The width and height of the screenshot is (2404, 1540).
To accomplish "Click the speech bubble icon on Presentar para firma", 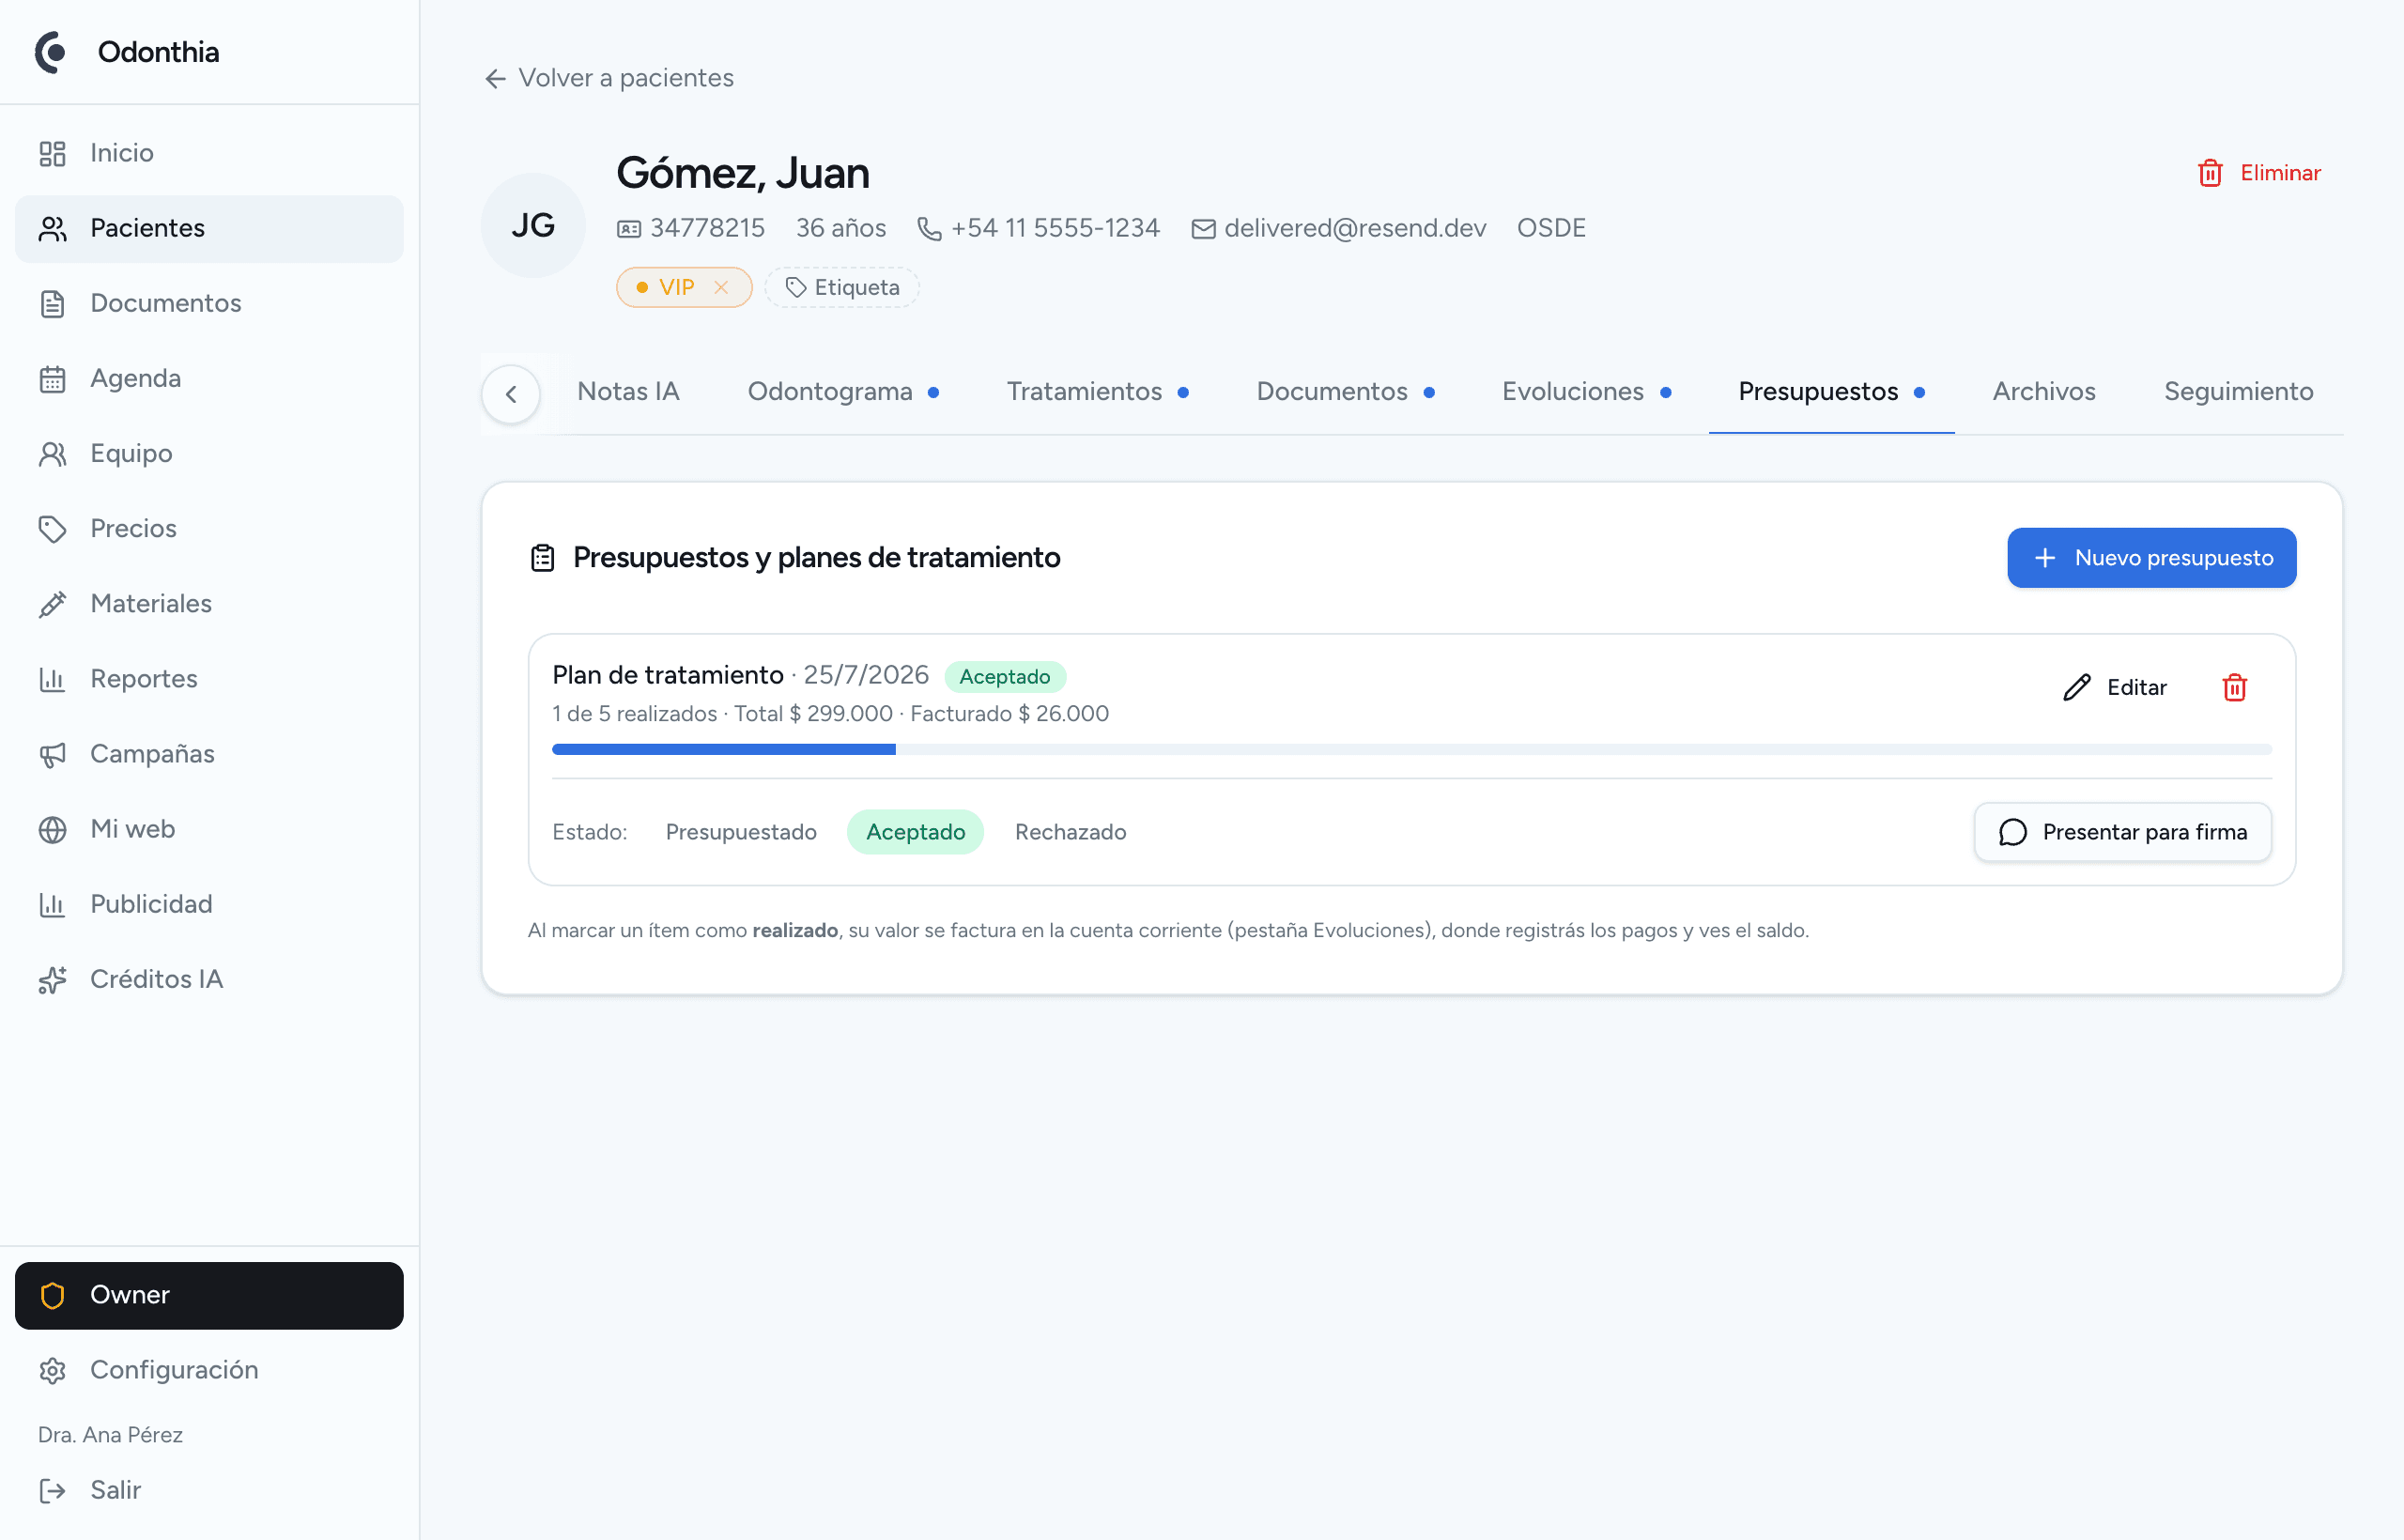I will tap(2012, 832).
